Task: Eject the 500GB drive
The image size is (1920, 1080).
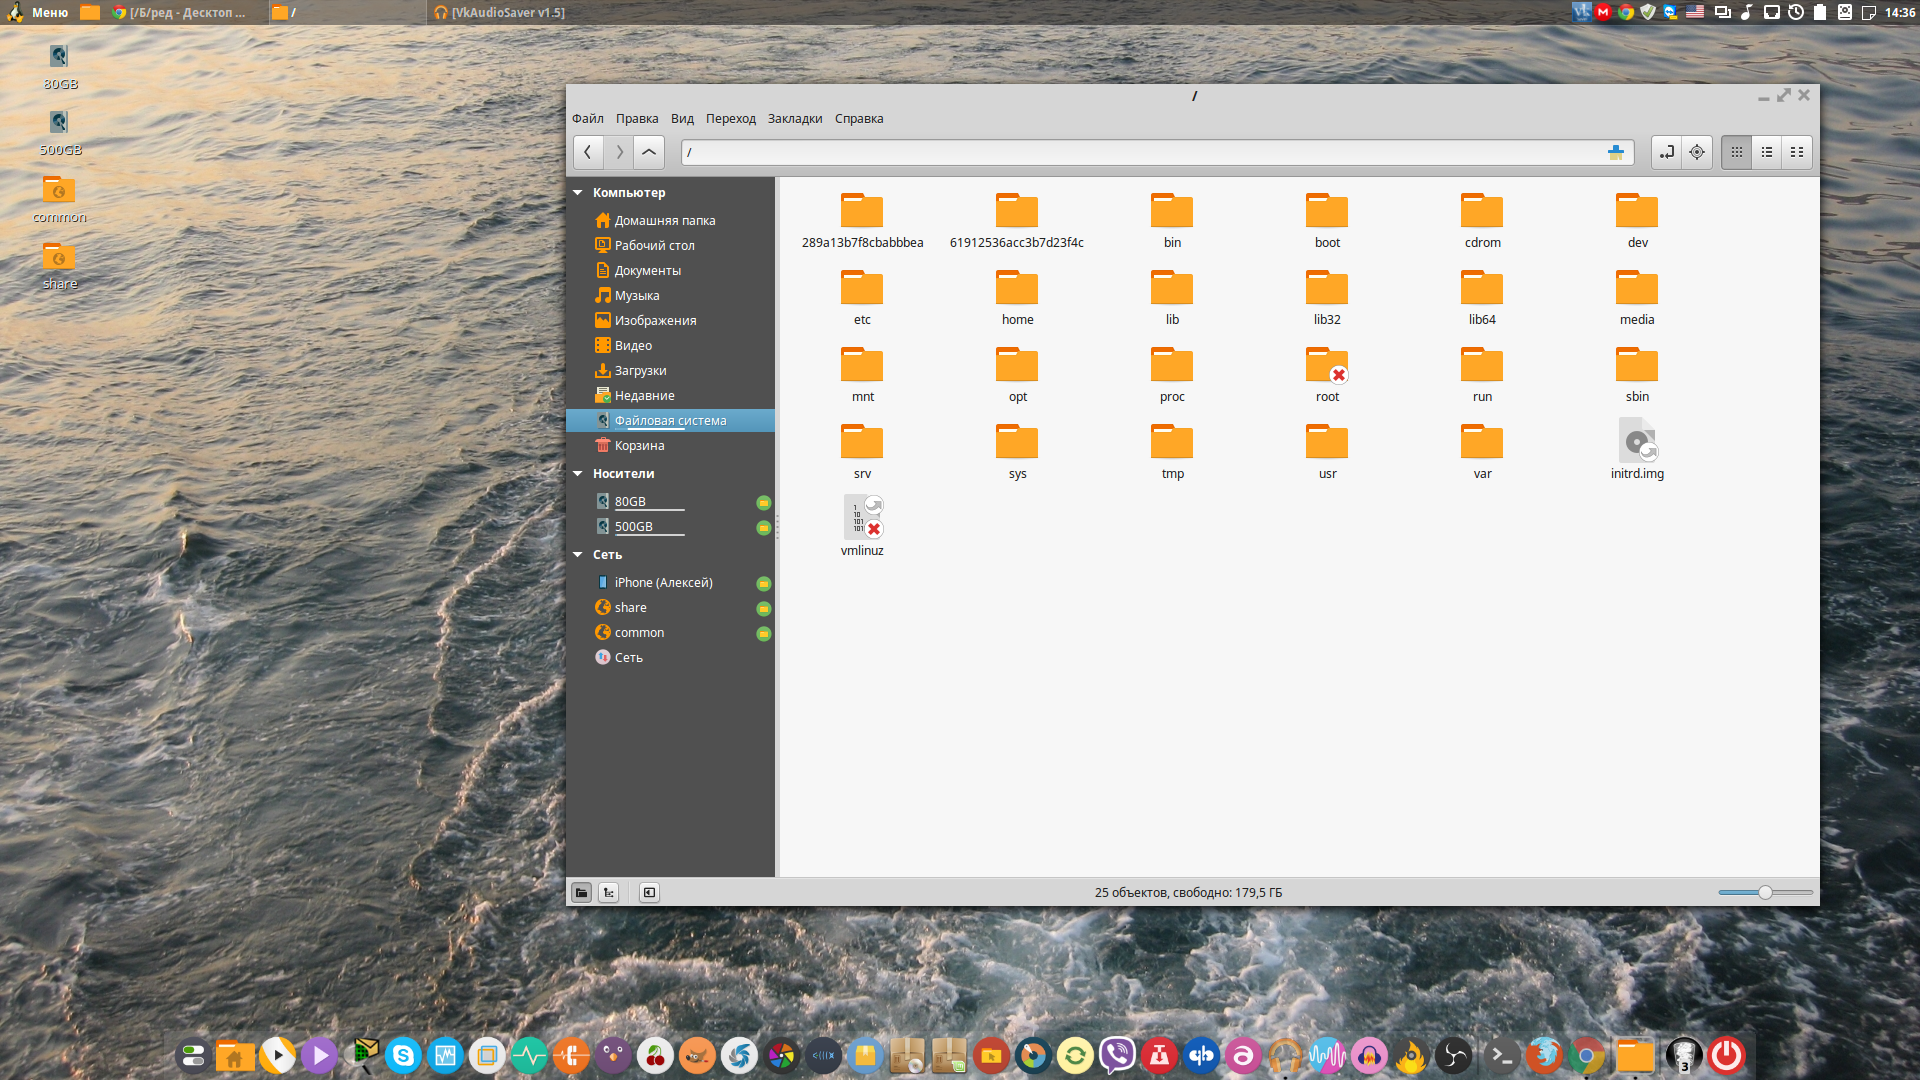Action: coord(764,527)
